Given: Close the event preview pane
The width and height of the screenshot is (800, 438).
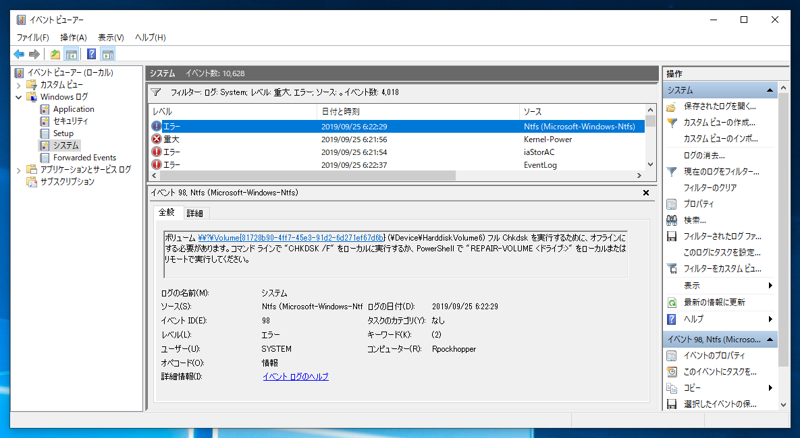Looking at the screenshot, I should coord(646,192).
